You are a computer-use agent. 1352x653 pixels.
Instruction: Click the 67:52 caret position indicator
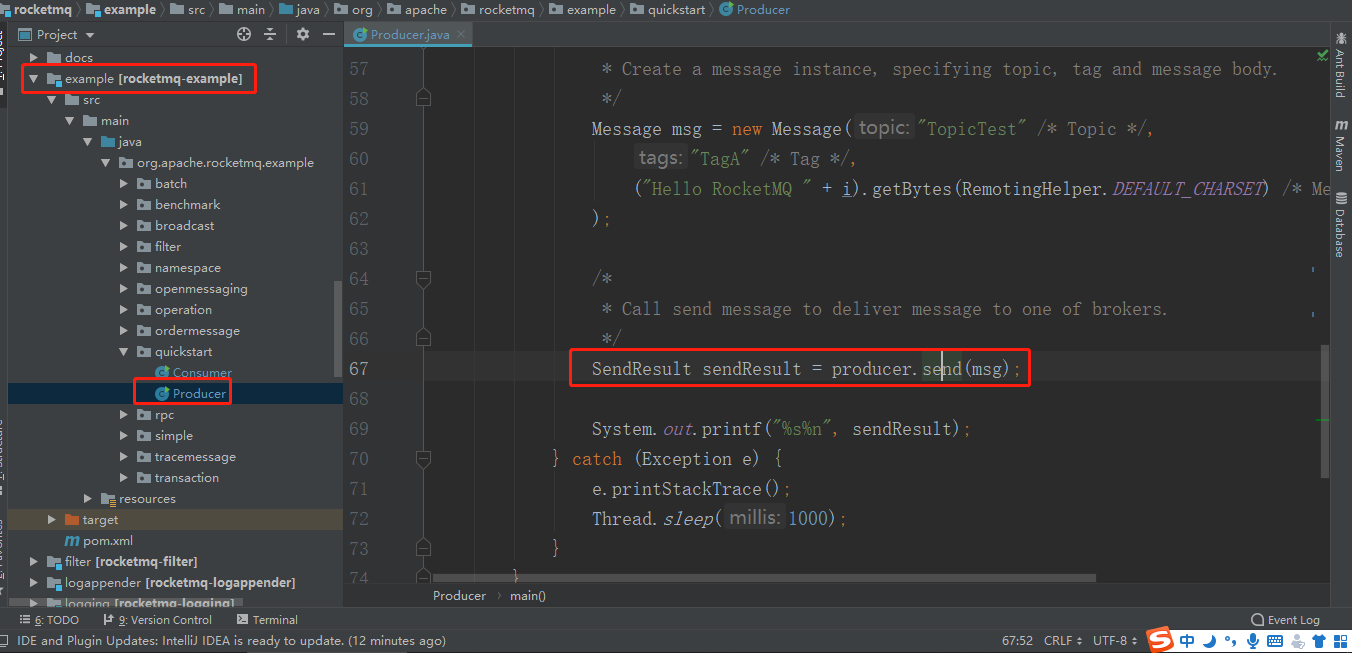coord(1018,641)
